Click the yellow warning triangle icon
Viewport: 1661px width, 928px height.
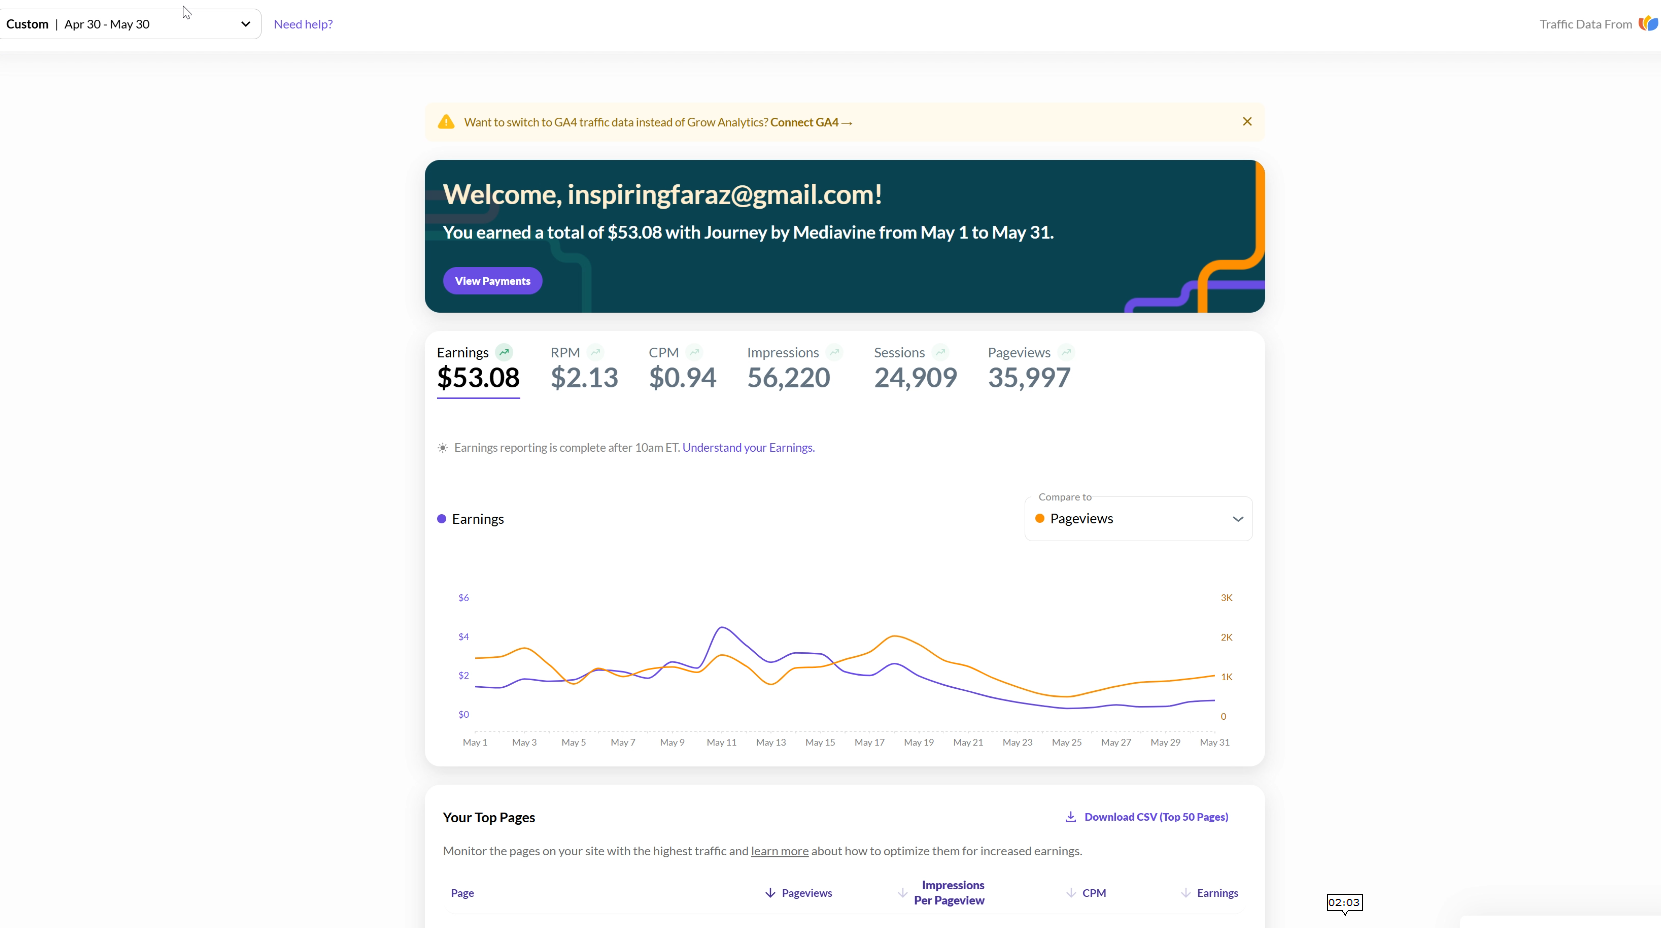(446, 122)
